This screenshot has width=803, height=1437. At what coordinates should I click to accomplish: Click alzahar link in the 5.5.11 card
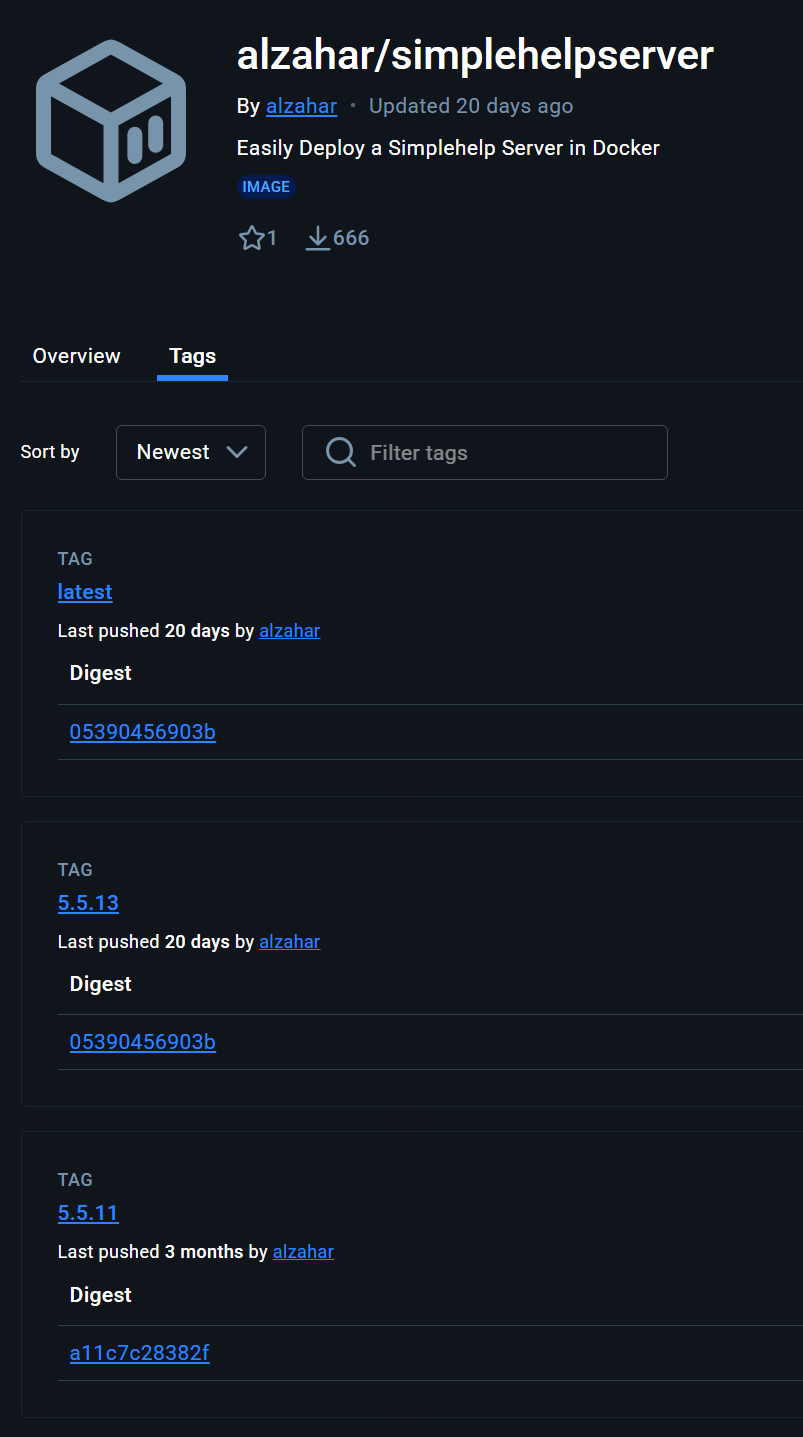click(x=303, y=1252)
